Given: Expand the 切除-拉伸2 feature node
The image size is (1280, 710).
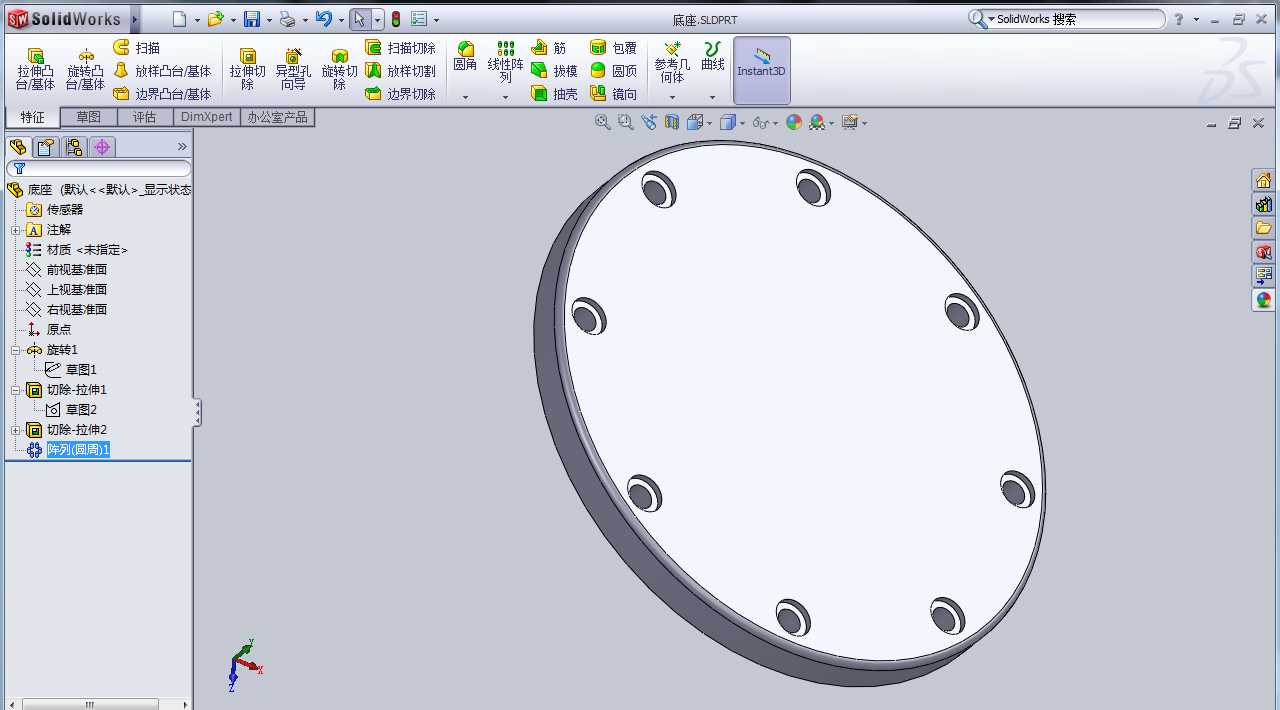Looking at the screenshot, I should click(x=16, y=430).
